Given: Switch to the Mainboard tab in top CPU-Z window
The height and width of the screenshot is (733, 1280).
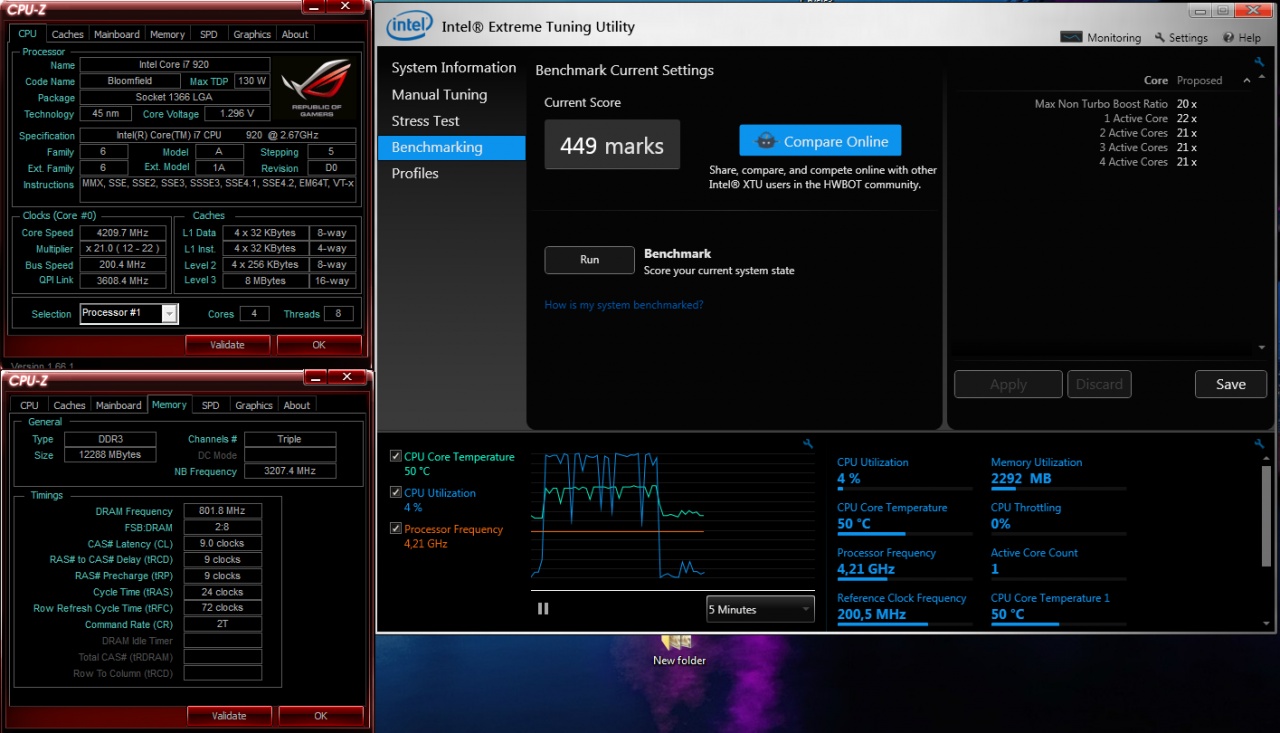Looking at the screenshot, I should (117, 34).
